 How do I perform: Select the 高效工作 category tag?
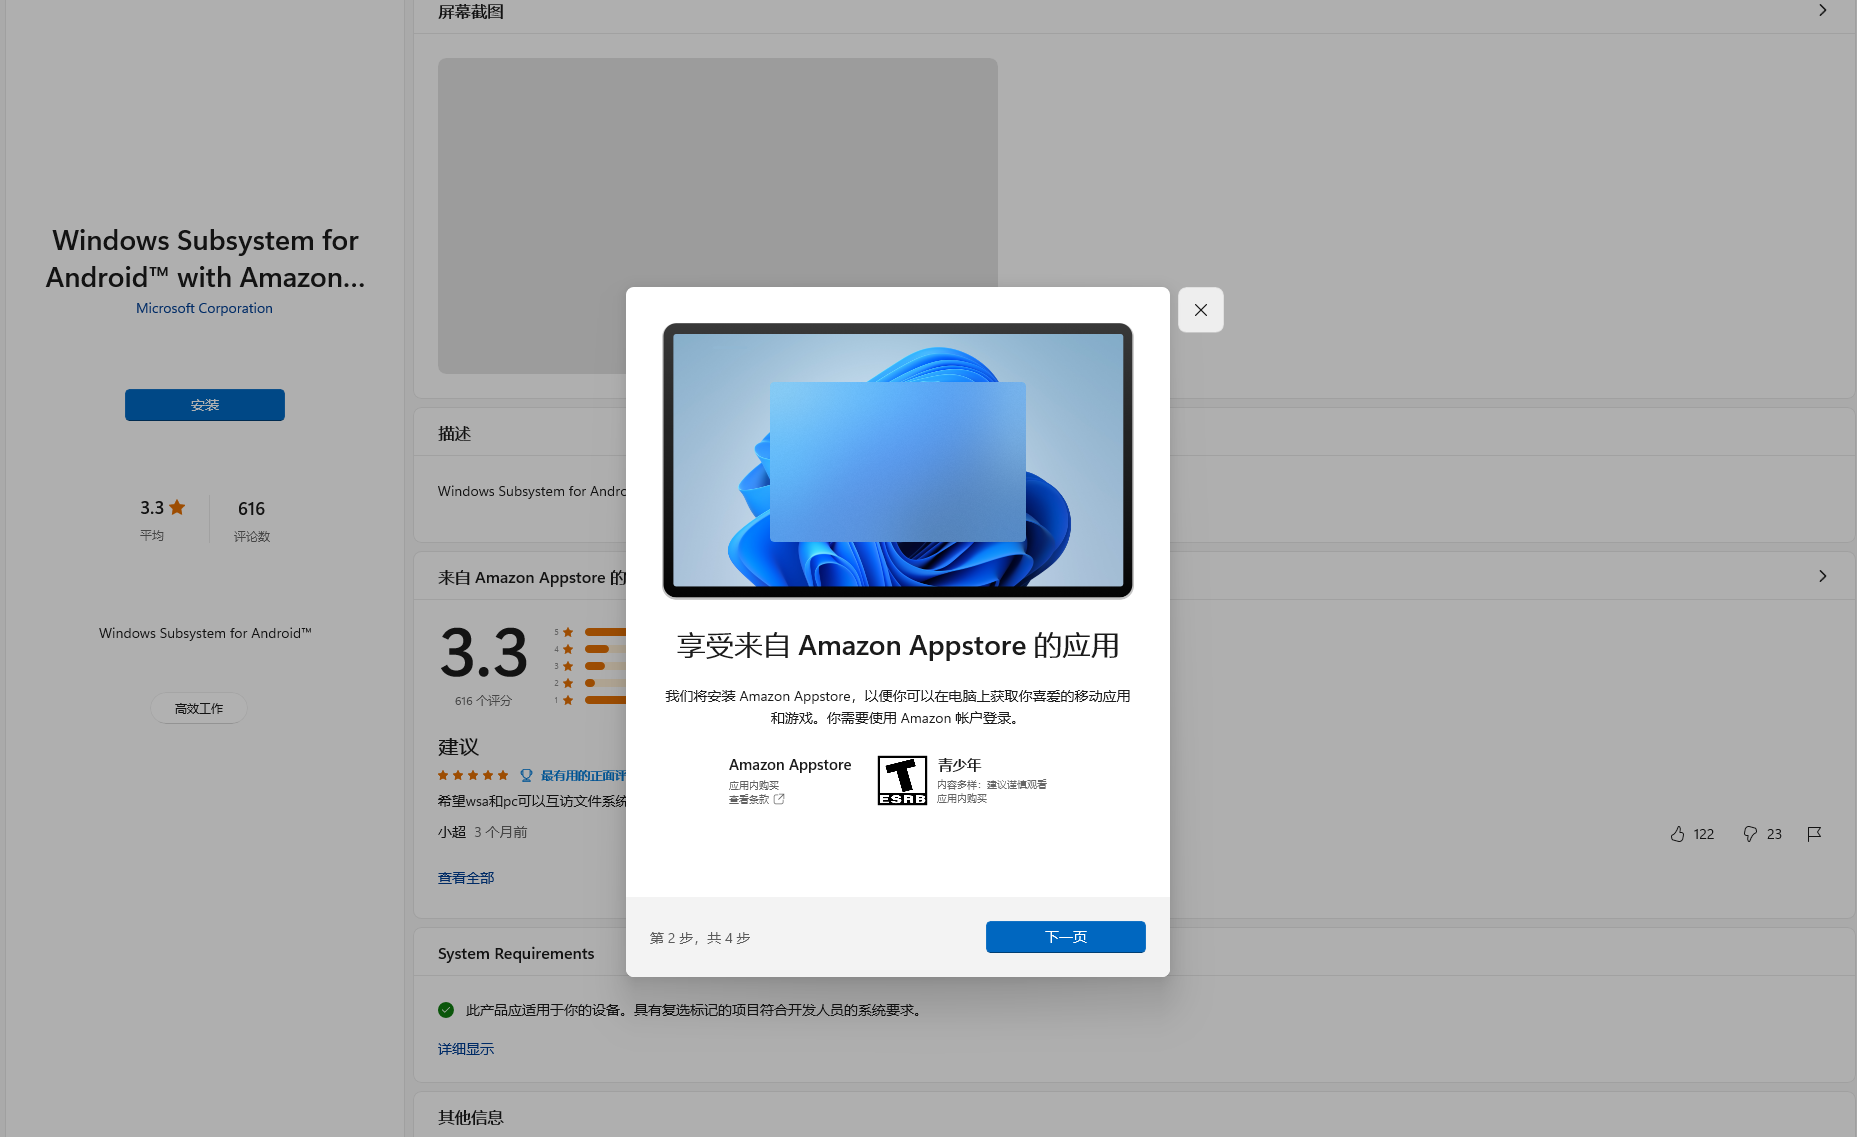(x=198, y=708)
